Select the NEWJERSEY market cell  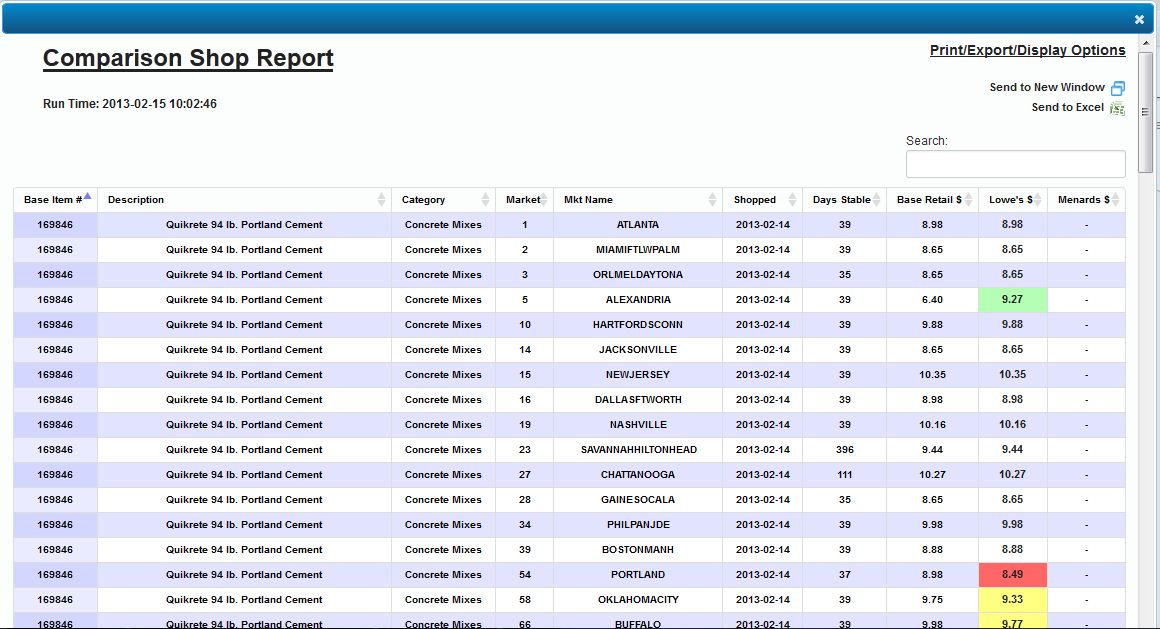(x=638, y=374)
